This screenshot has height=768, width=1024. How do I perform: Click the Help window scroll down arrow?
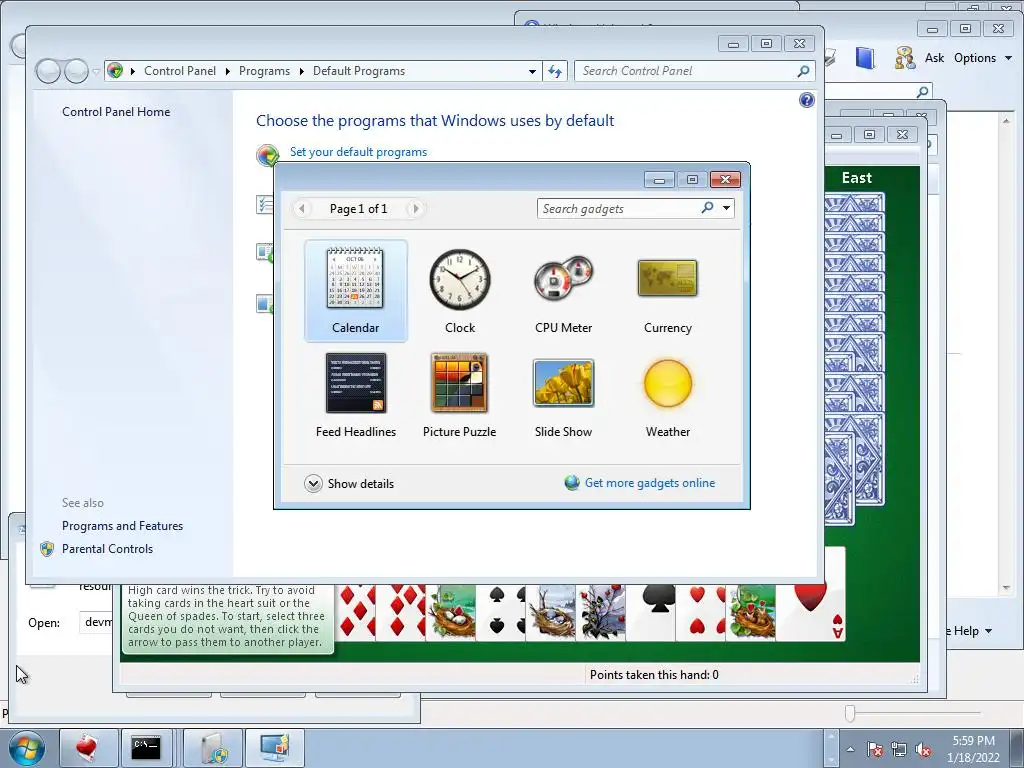[1006, 587]
